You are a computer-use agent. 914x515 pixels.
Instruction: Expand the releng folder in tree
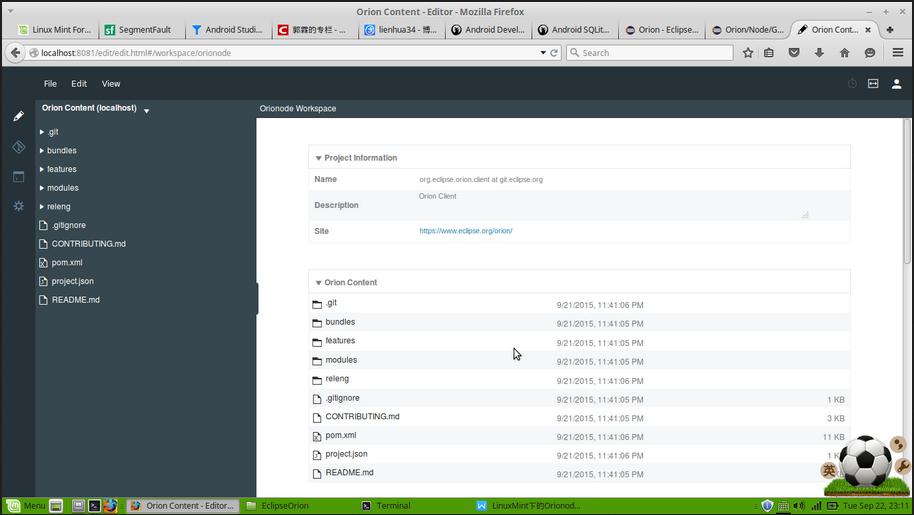pos(42,207)
